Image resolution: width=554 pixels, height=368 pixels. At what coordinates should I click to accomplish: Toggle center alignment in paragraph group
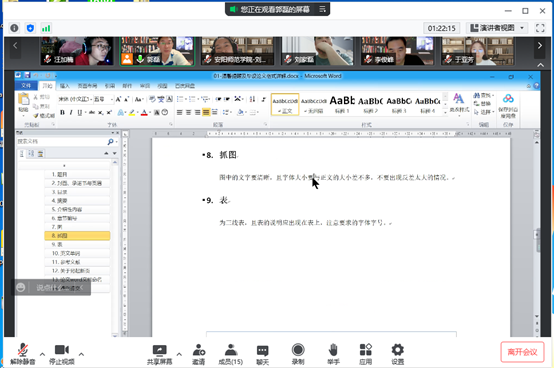189,113
